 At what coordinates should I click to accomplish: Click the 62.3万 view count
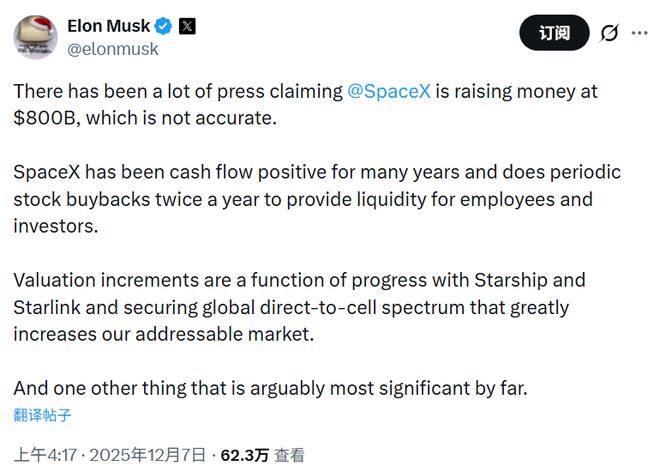(x=245, y=455)
